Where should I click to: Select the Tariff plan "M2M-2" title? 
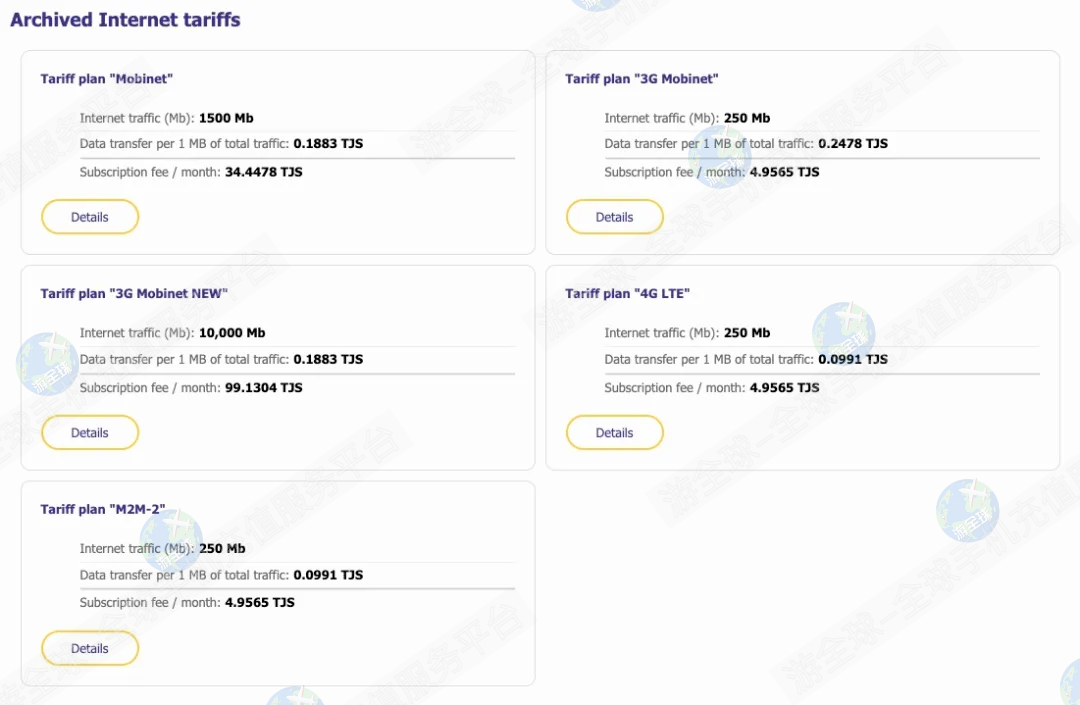(x=102, y=510)
